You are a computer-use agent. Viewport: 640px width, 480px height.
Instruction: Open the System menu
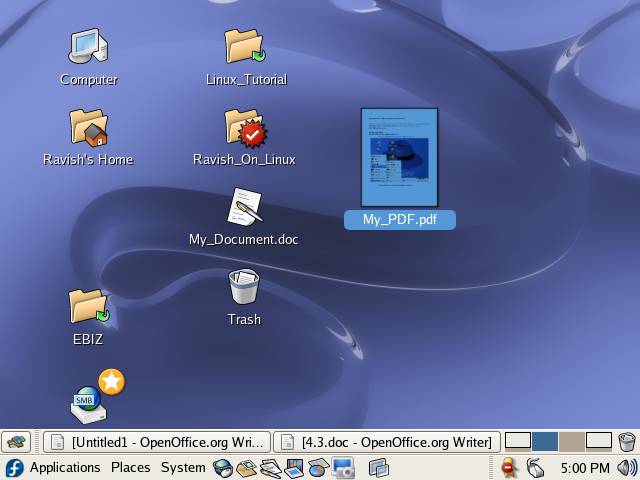[183, 467]
